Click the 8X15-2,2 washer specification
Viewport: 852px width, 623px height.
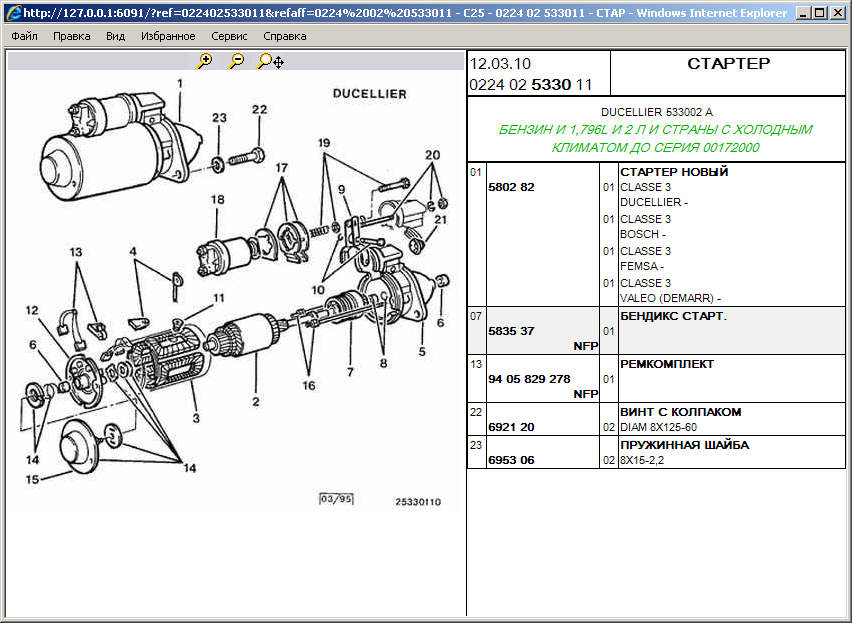tap(642, 461)
